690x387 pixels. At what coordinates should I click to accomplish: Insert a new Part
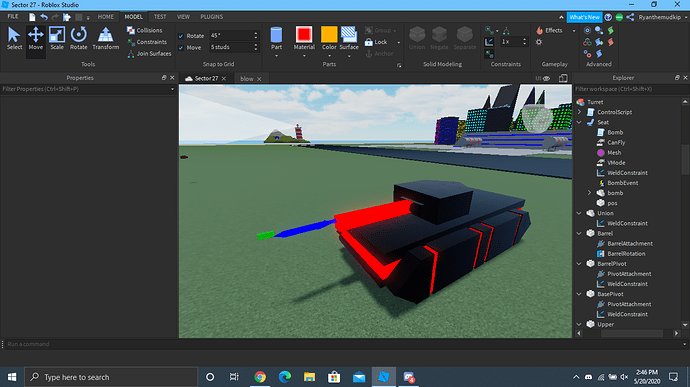276,38
